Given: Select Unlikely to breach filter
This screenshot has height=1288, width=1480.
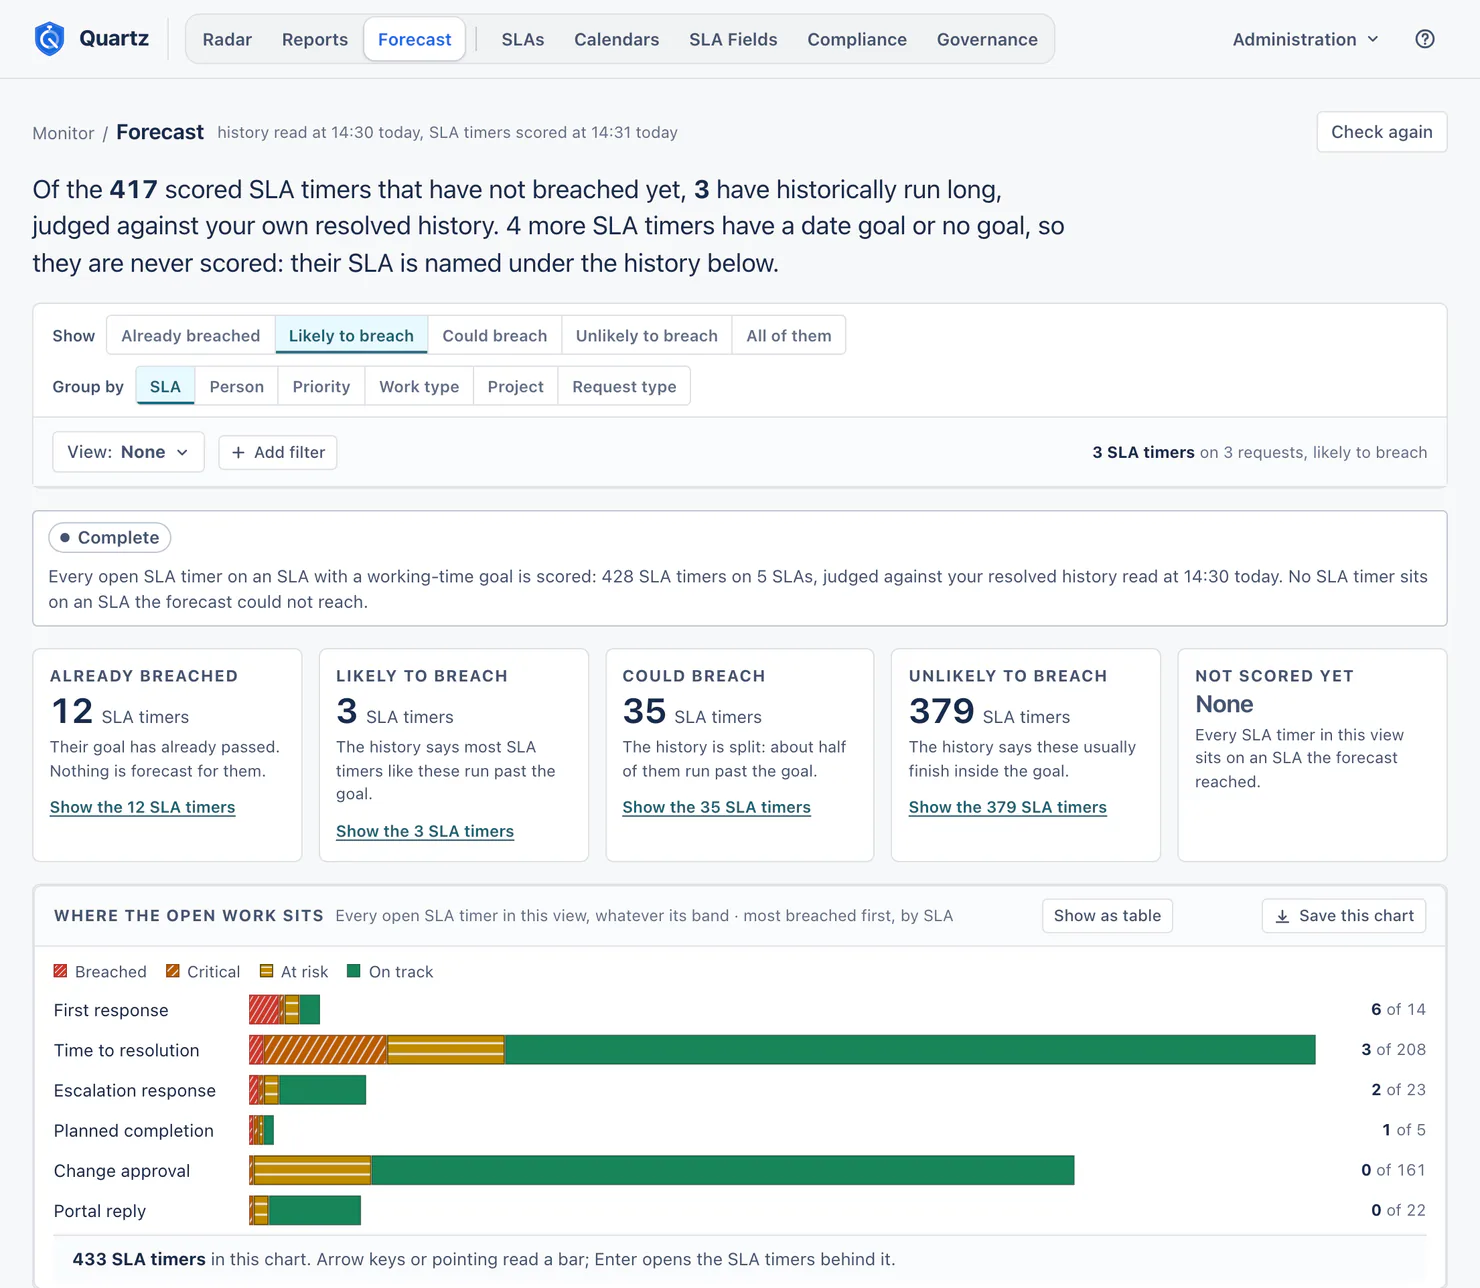Looking at the screenshot, I should (647, 335).
